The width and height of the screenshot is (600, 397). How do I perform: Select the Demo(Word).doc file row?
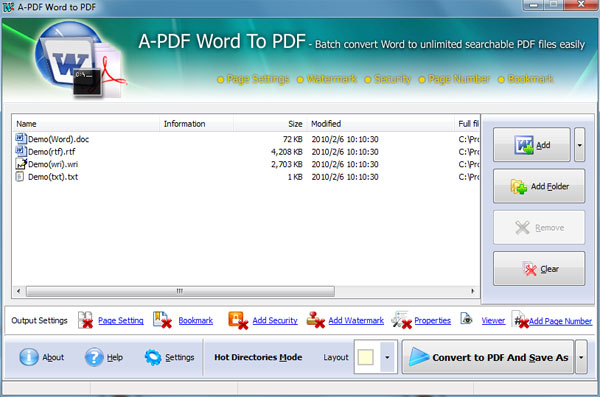(x=246, y=139)
